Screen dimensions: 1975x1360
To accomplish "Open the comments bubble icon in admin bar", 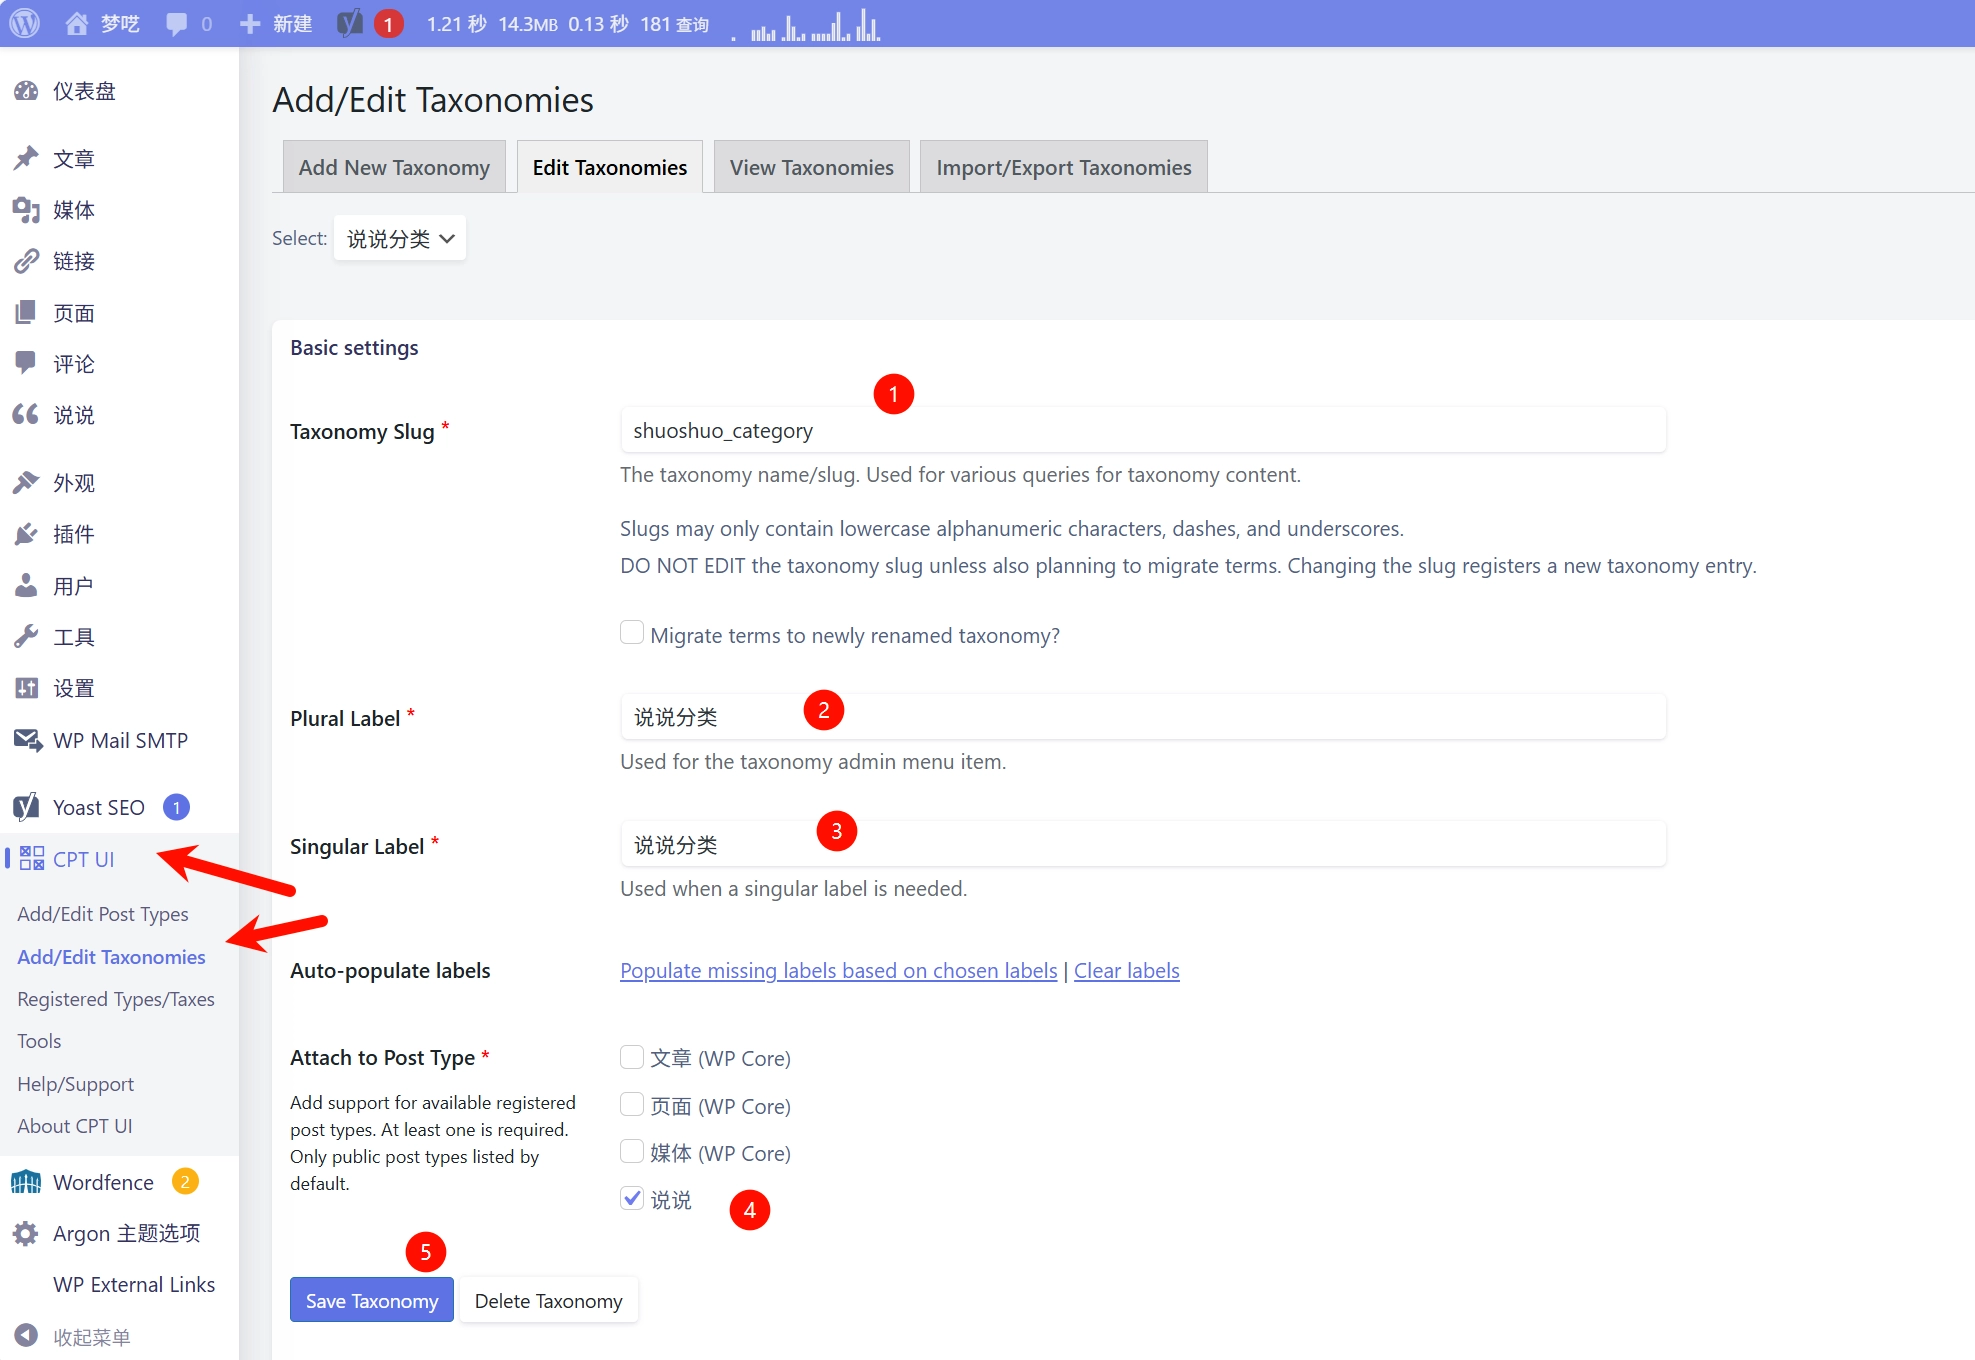I will click(x=177, y=24).
